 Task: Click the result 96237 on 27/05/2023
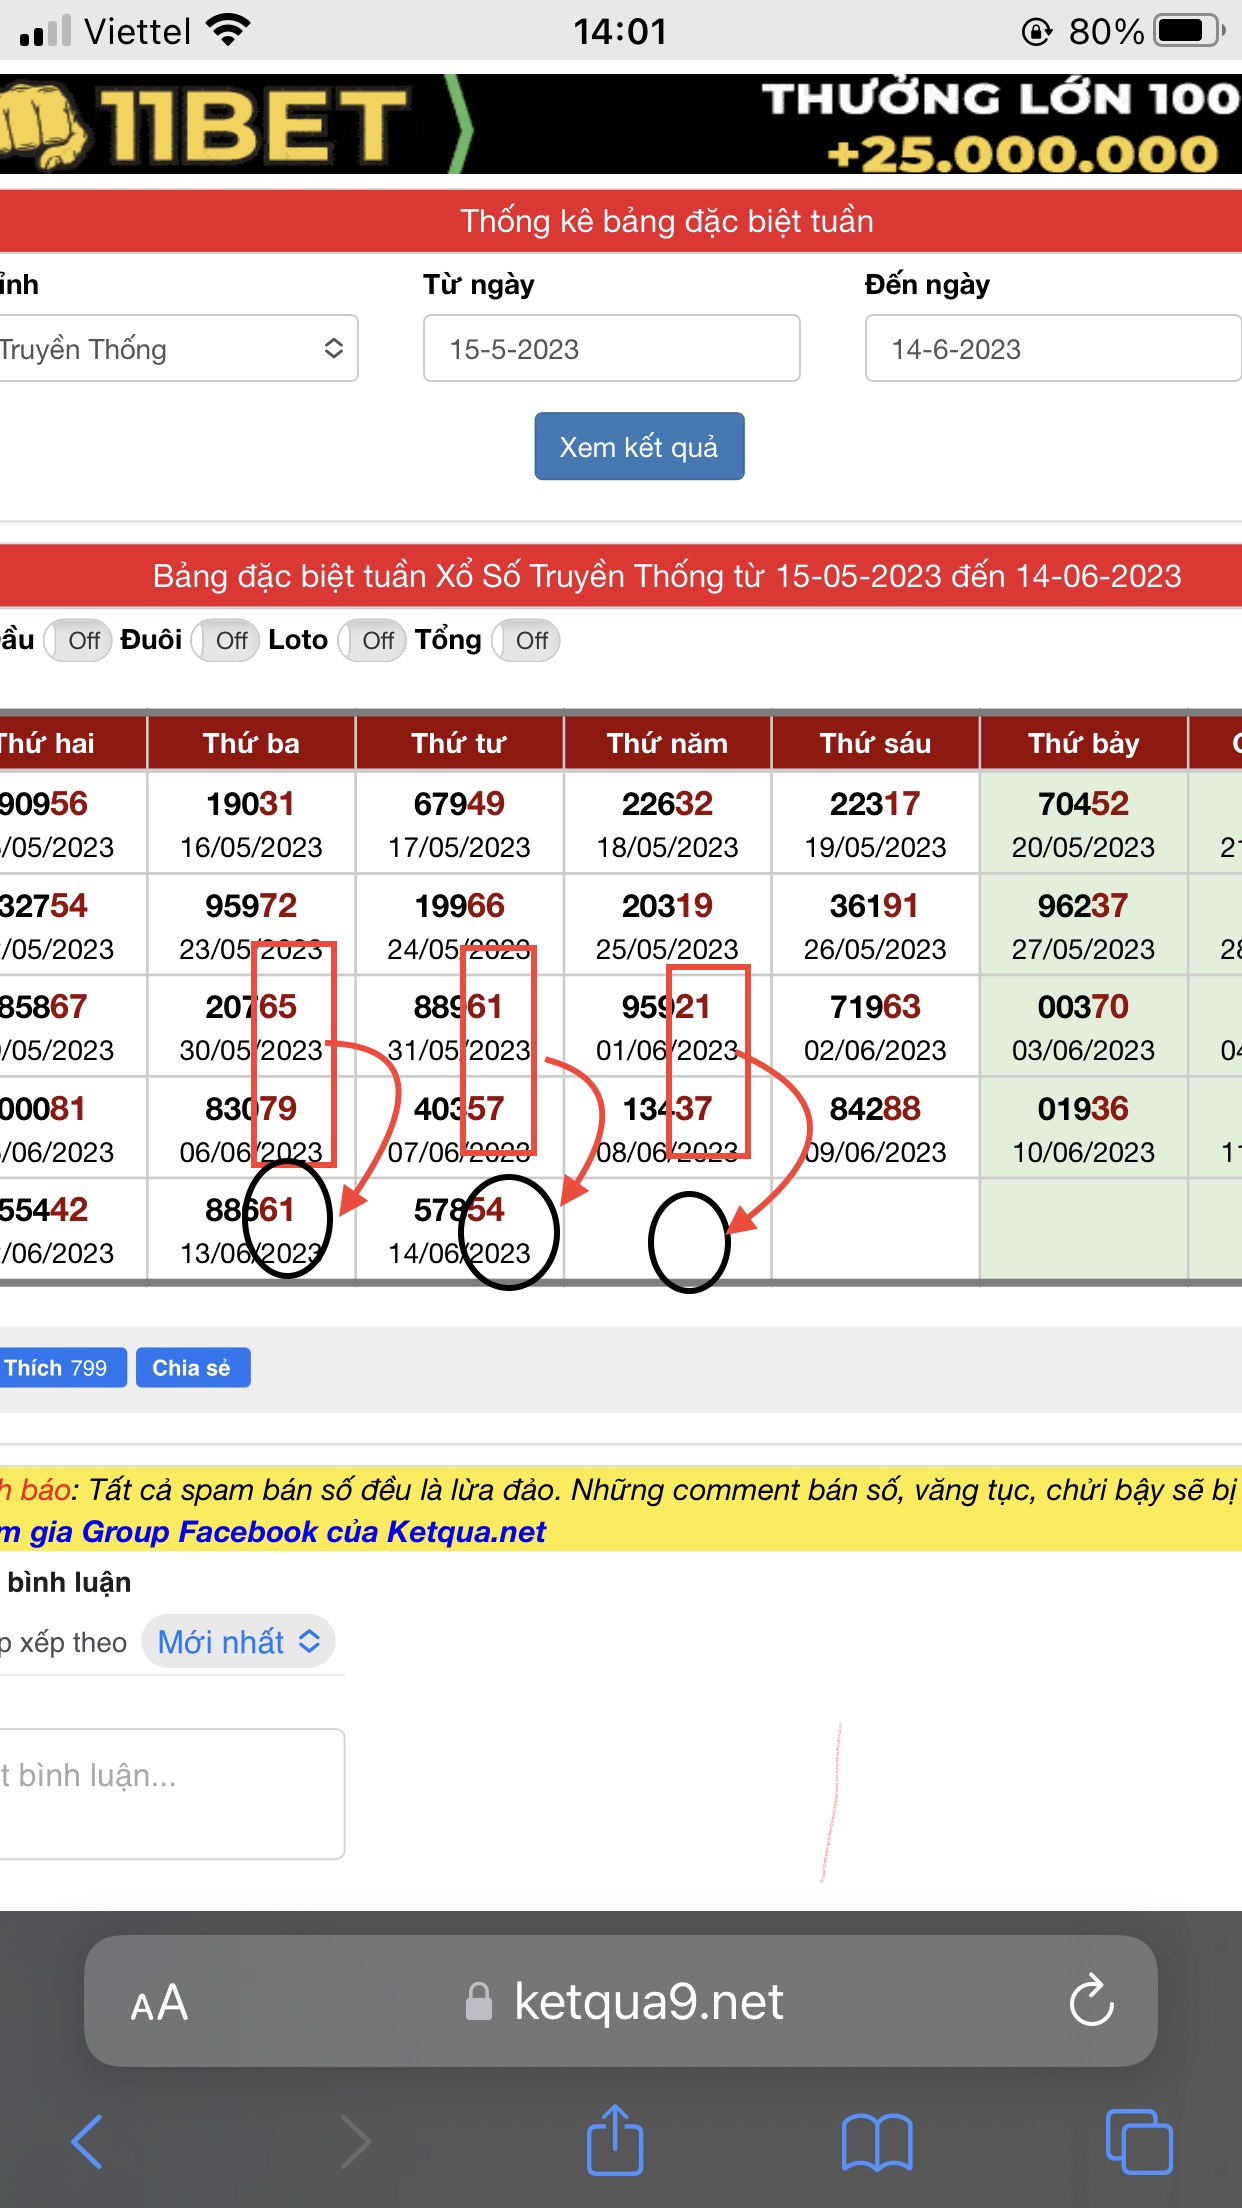pyautogui.click(x=1083, y=905)
